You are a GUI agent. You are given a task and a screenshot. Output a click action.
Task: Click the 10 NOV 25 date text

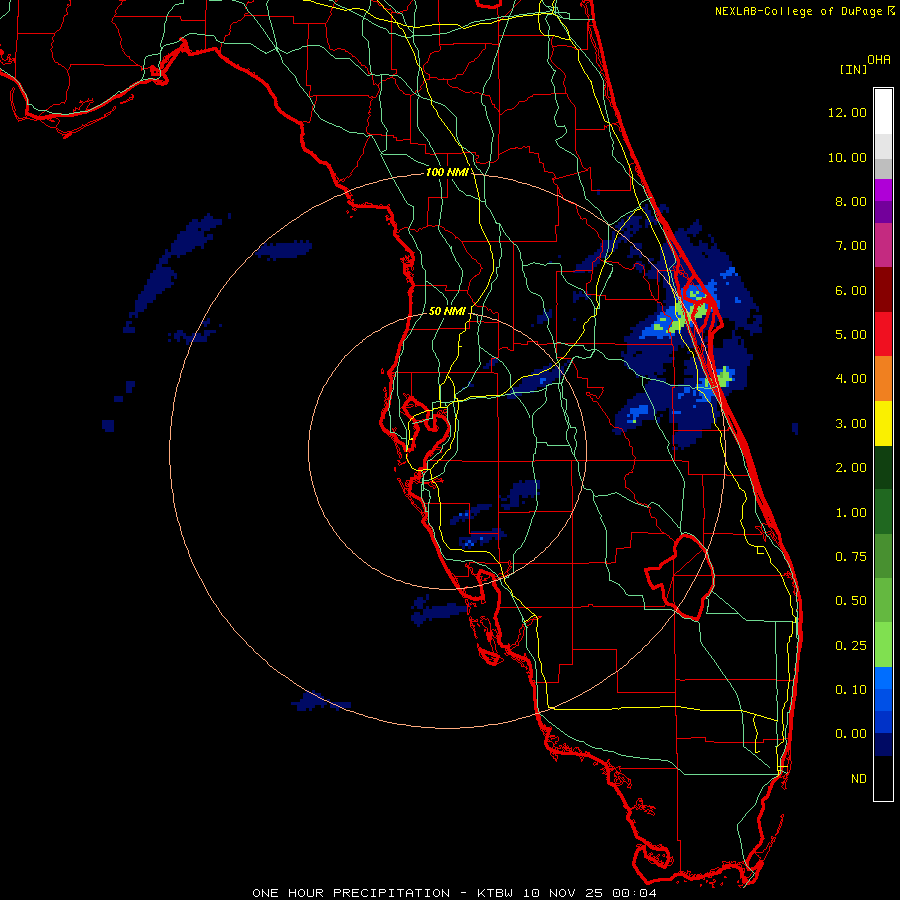[x=565, y=893]
